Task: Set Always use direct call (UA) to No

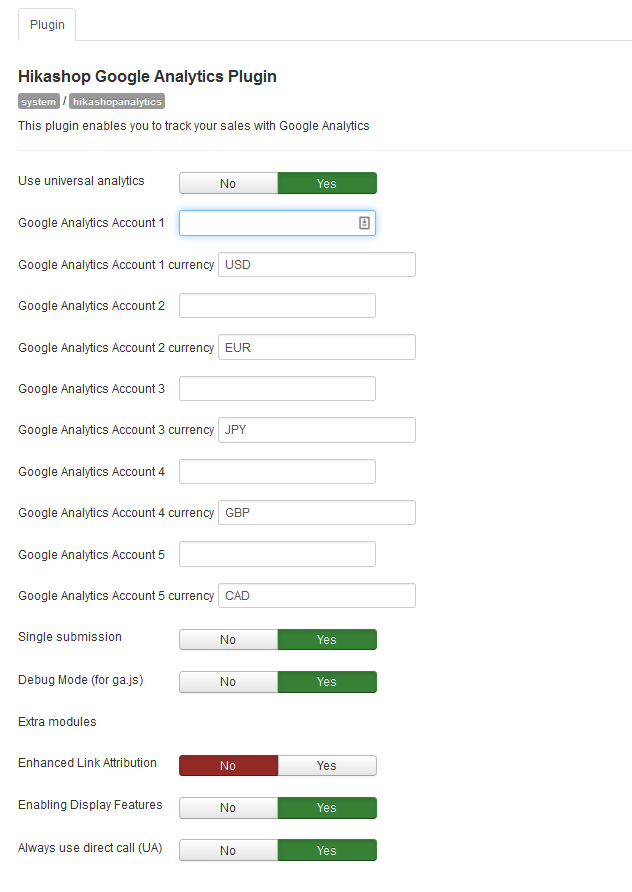Action: coord(228,850)
